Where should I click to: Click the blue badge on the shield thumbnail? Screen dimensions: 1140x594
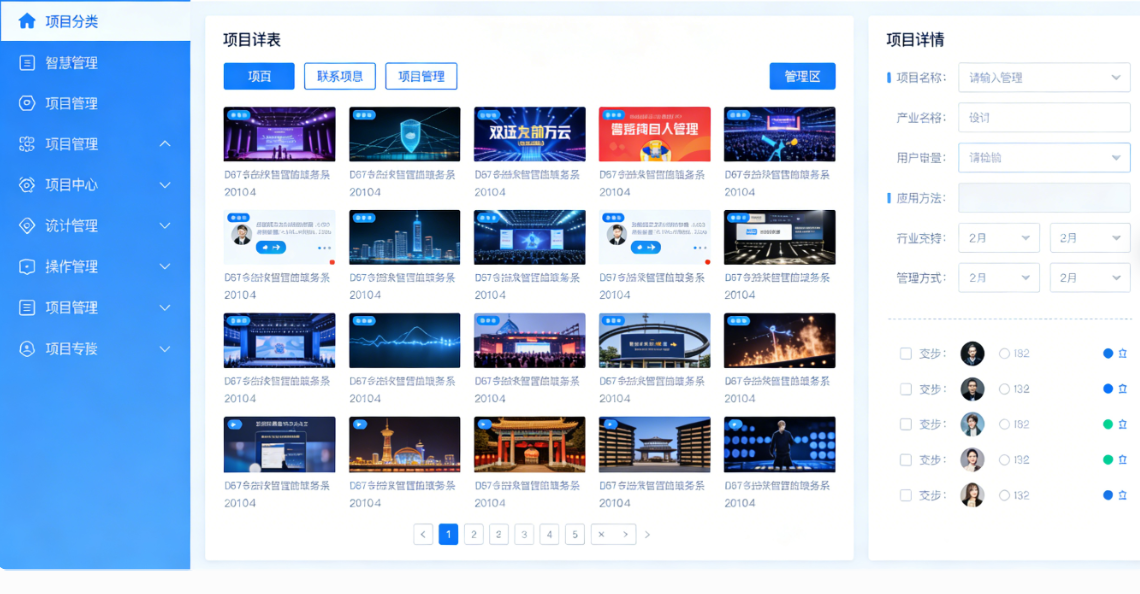point(364,115)
